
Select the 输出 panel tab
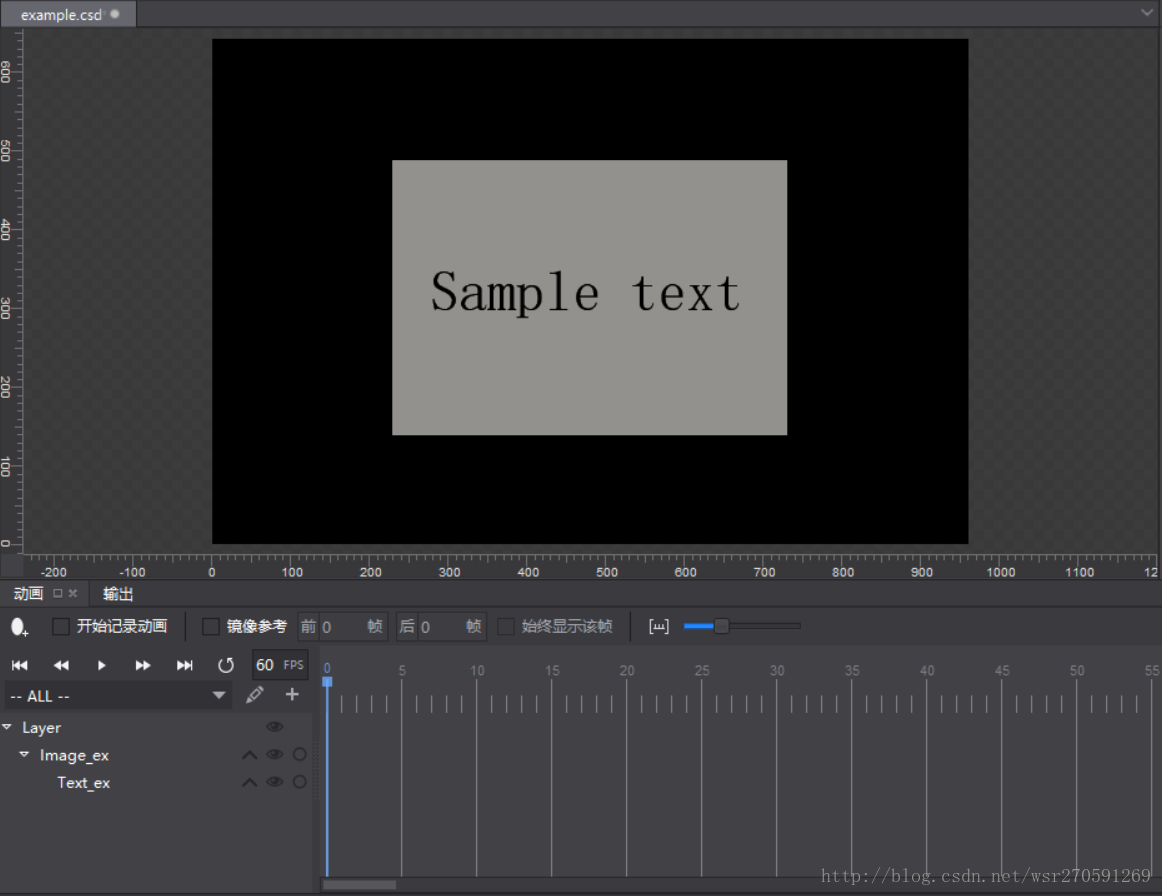[x=118, y=594]
